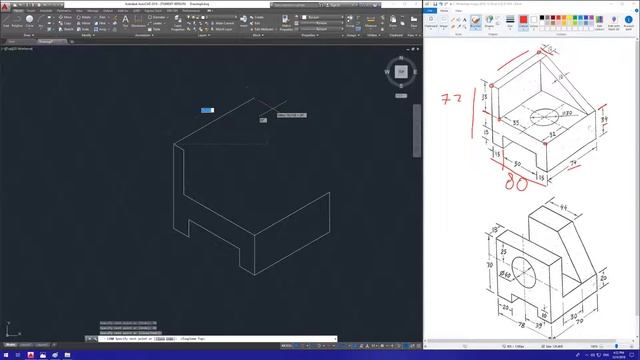The image size is (640, 360).
Task: Click the Leader tool in Annotation panel
Action: (156, 23)
